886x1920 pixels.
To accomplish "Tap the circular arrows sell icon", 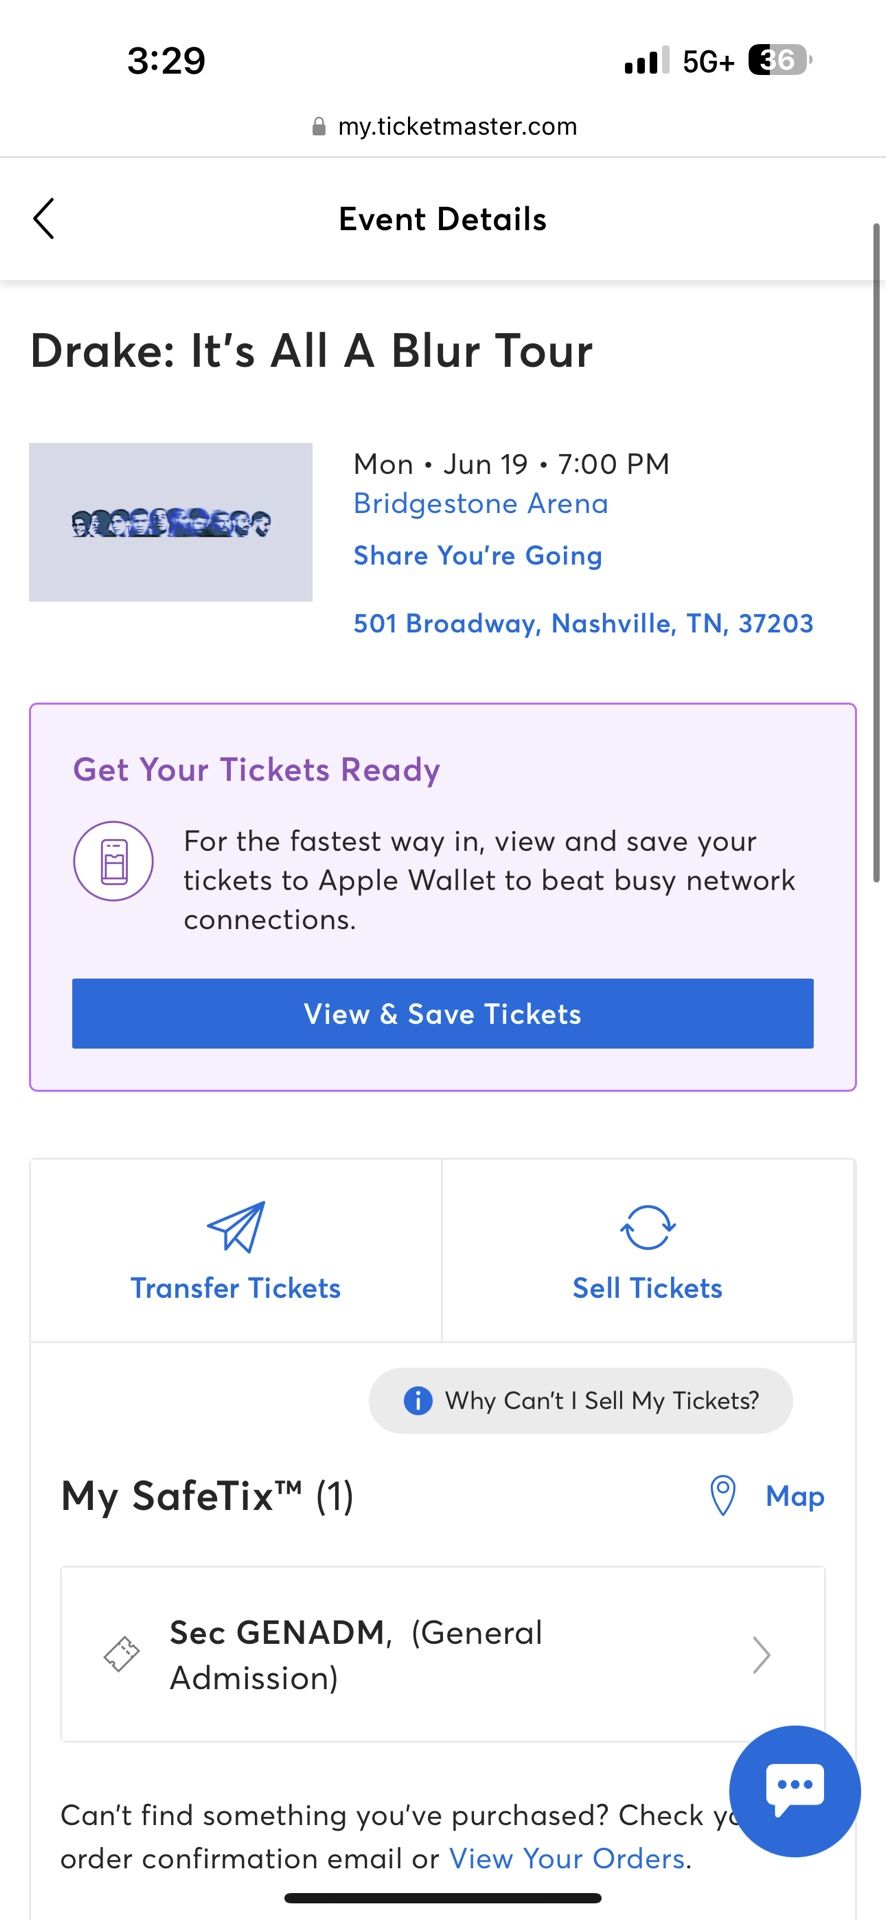I will 648,1227.
